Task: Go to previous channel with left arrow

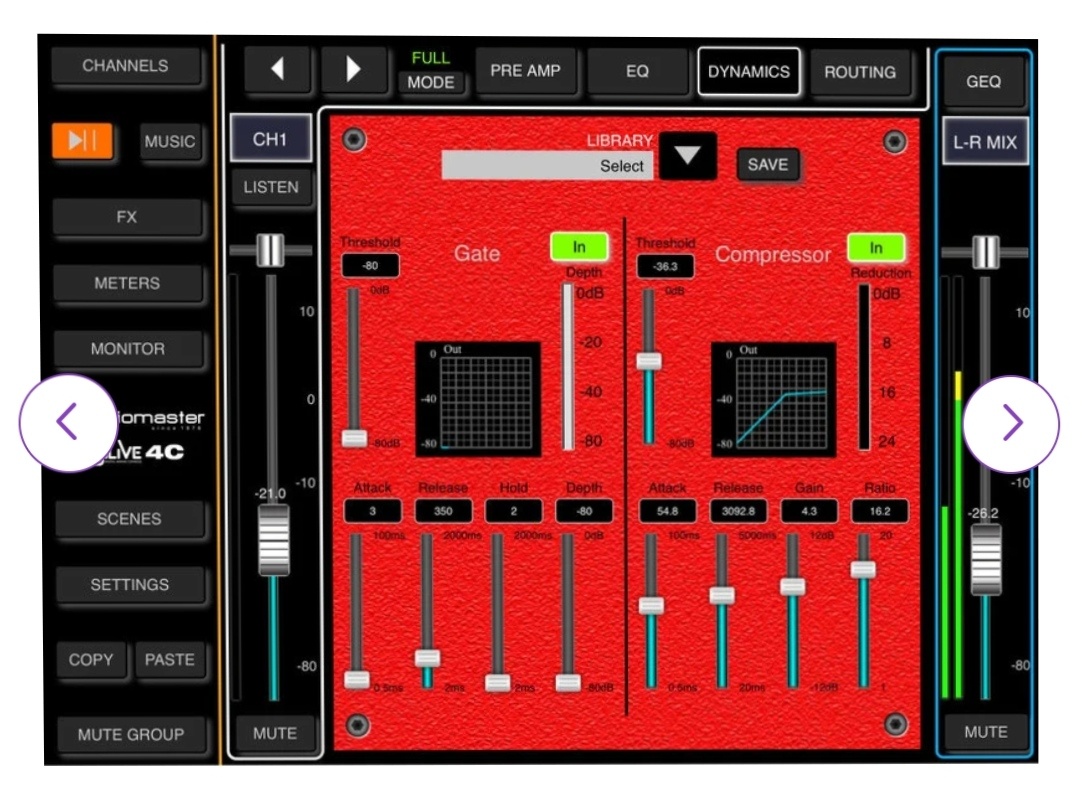Action: pyautogui.click(x=277, y=71)
